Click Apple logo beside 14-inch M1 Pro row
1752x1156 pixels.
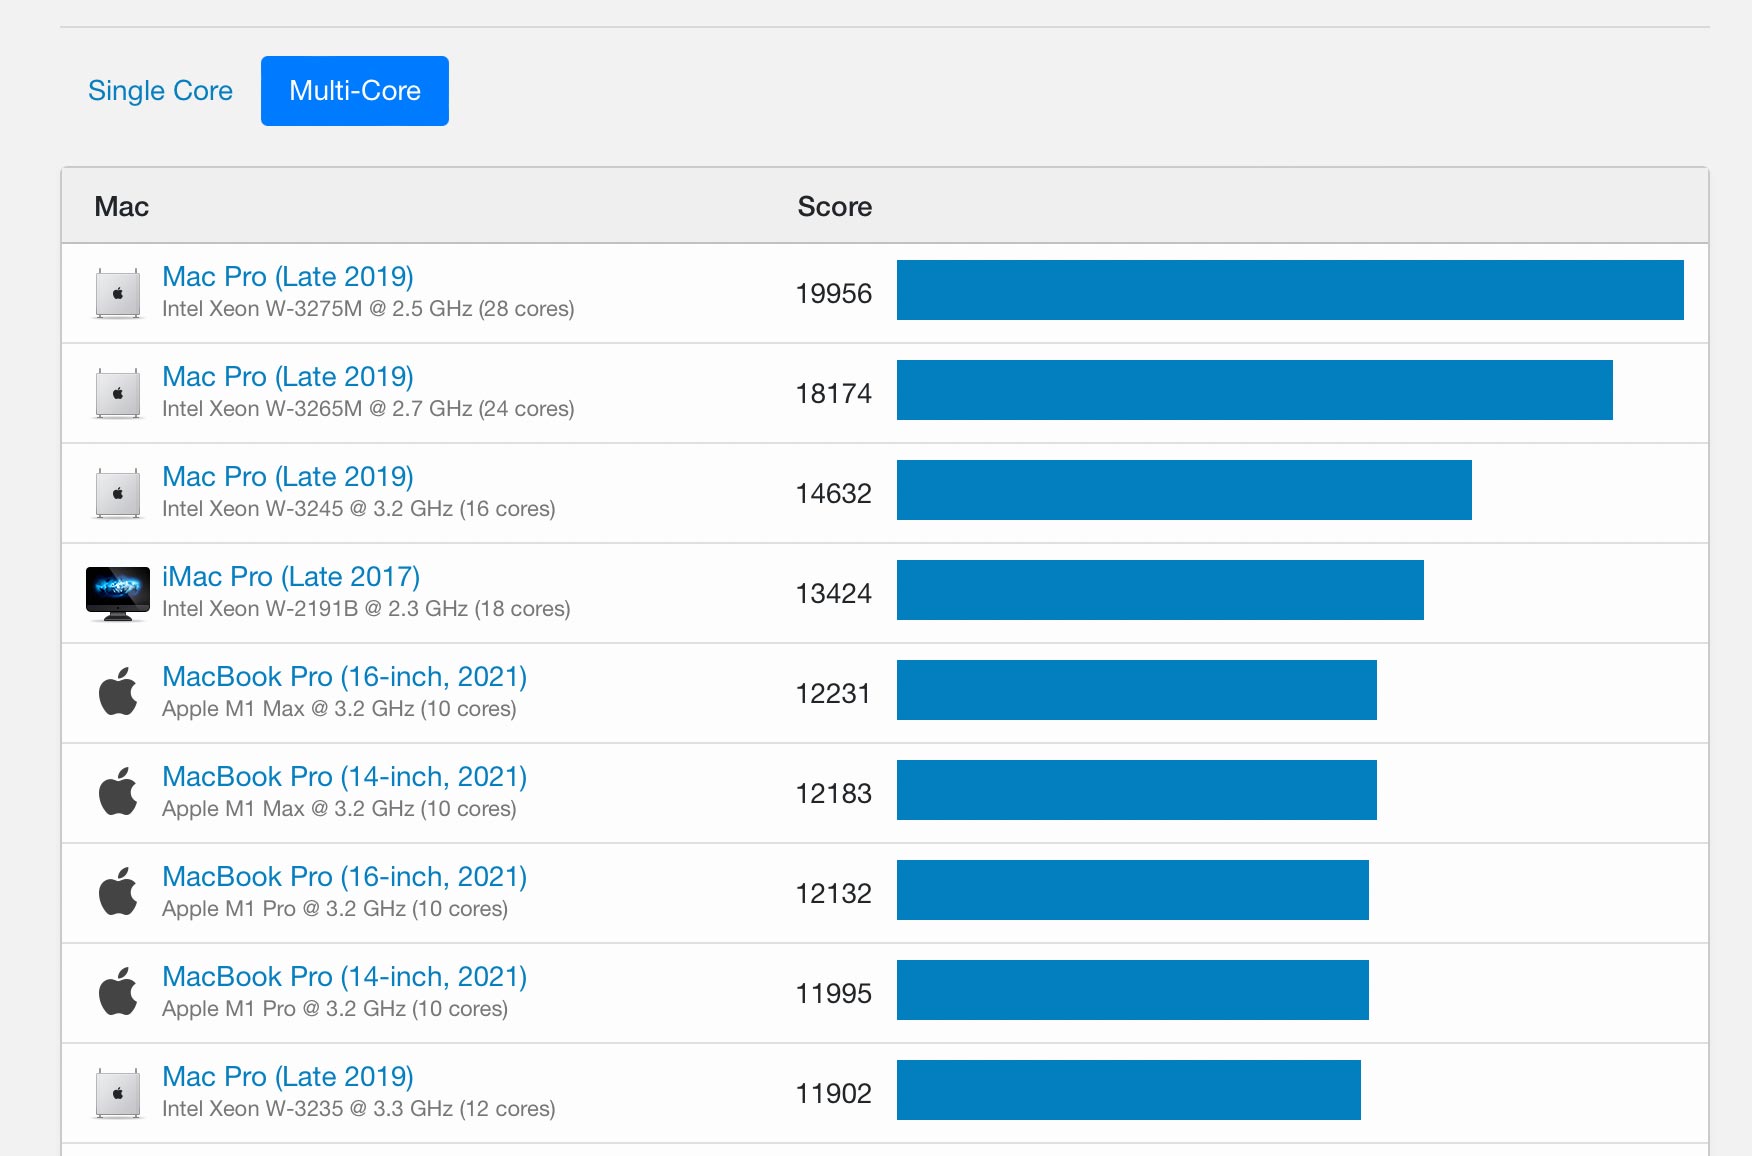(x=118, y=992)
